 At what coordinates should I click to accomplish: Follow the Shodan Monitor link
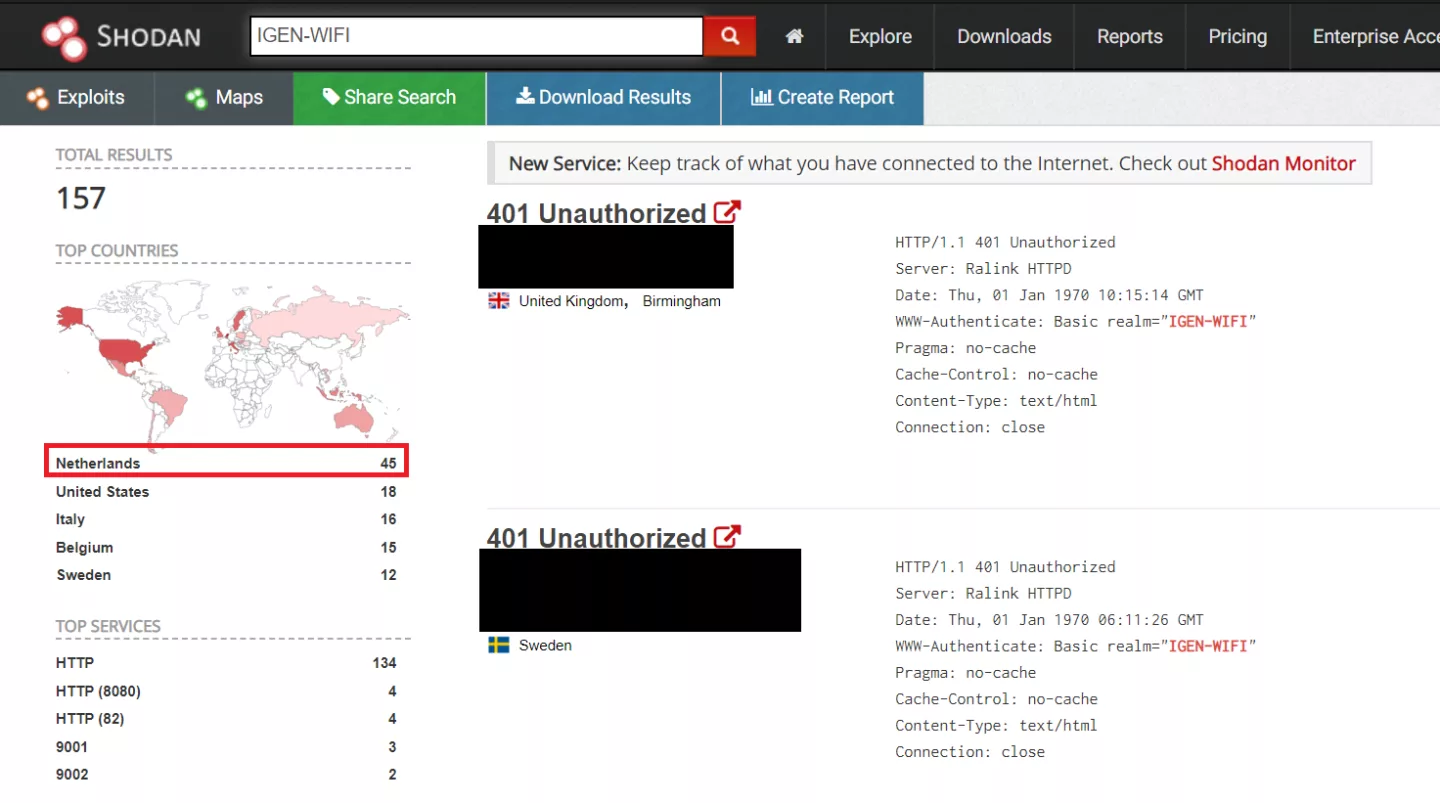point(1283,163)
